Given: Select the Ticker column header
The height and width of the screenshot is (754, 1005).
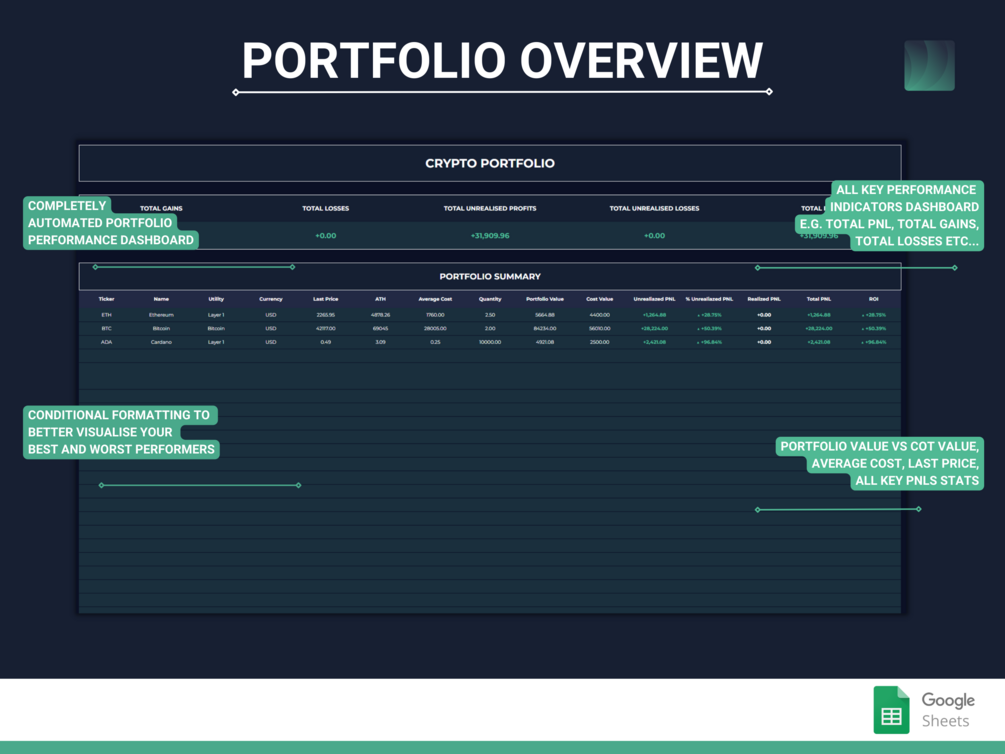Looking at the screenshot, I should [x=106, y=299].
